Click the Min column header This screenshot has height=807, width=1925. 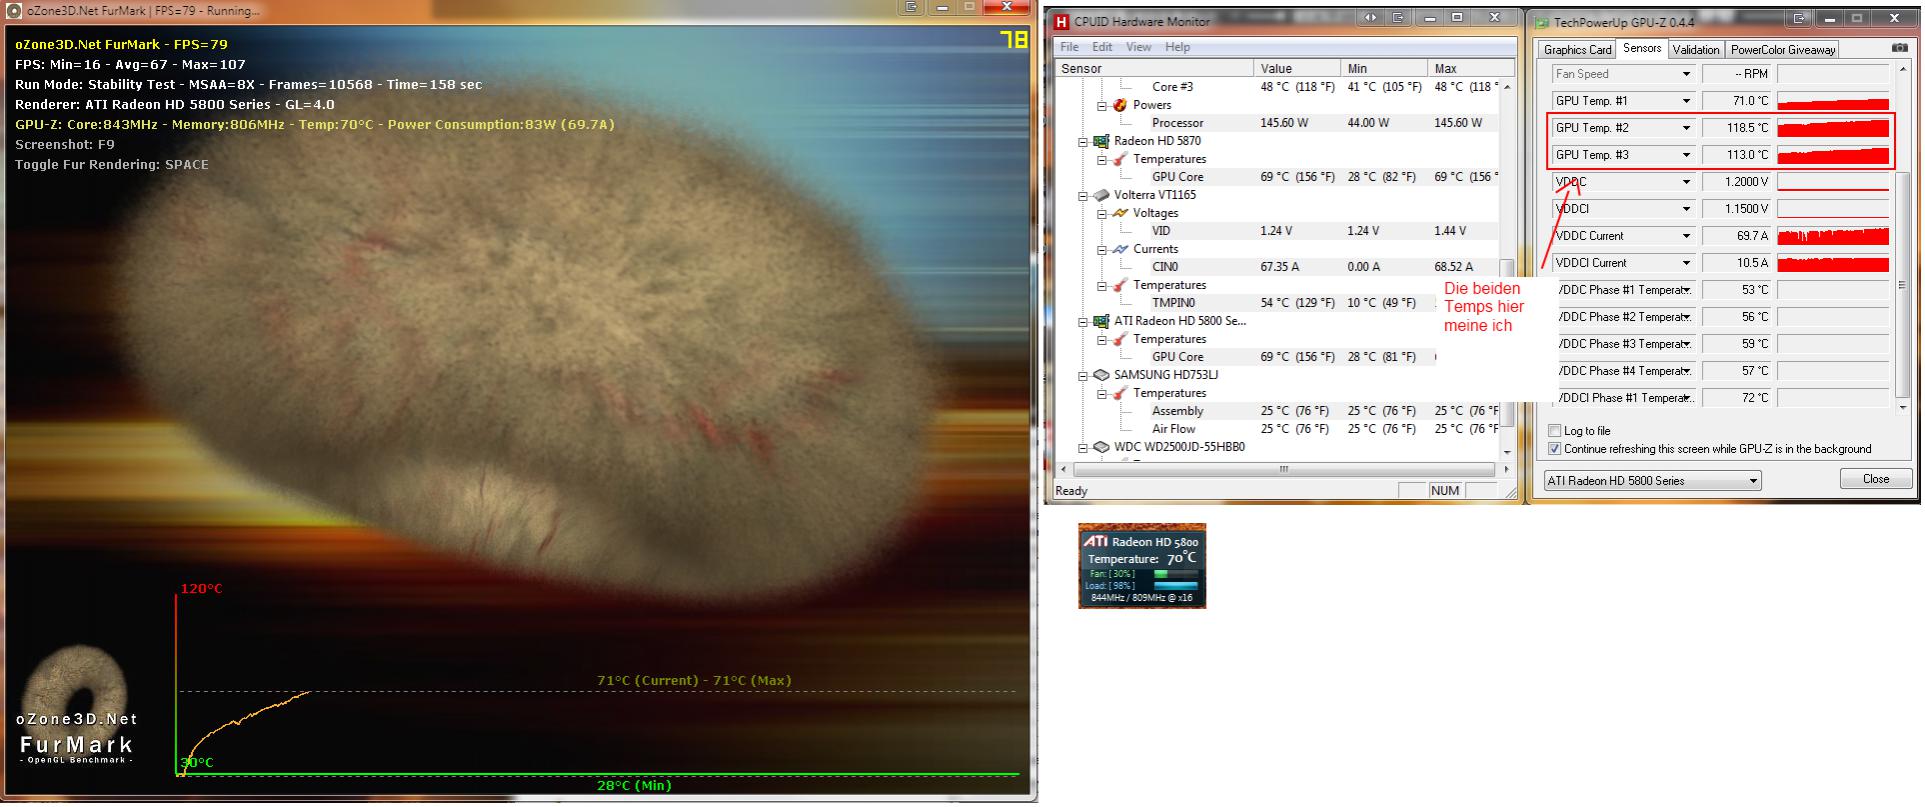(1384, 69)
